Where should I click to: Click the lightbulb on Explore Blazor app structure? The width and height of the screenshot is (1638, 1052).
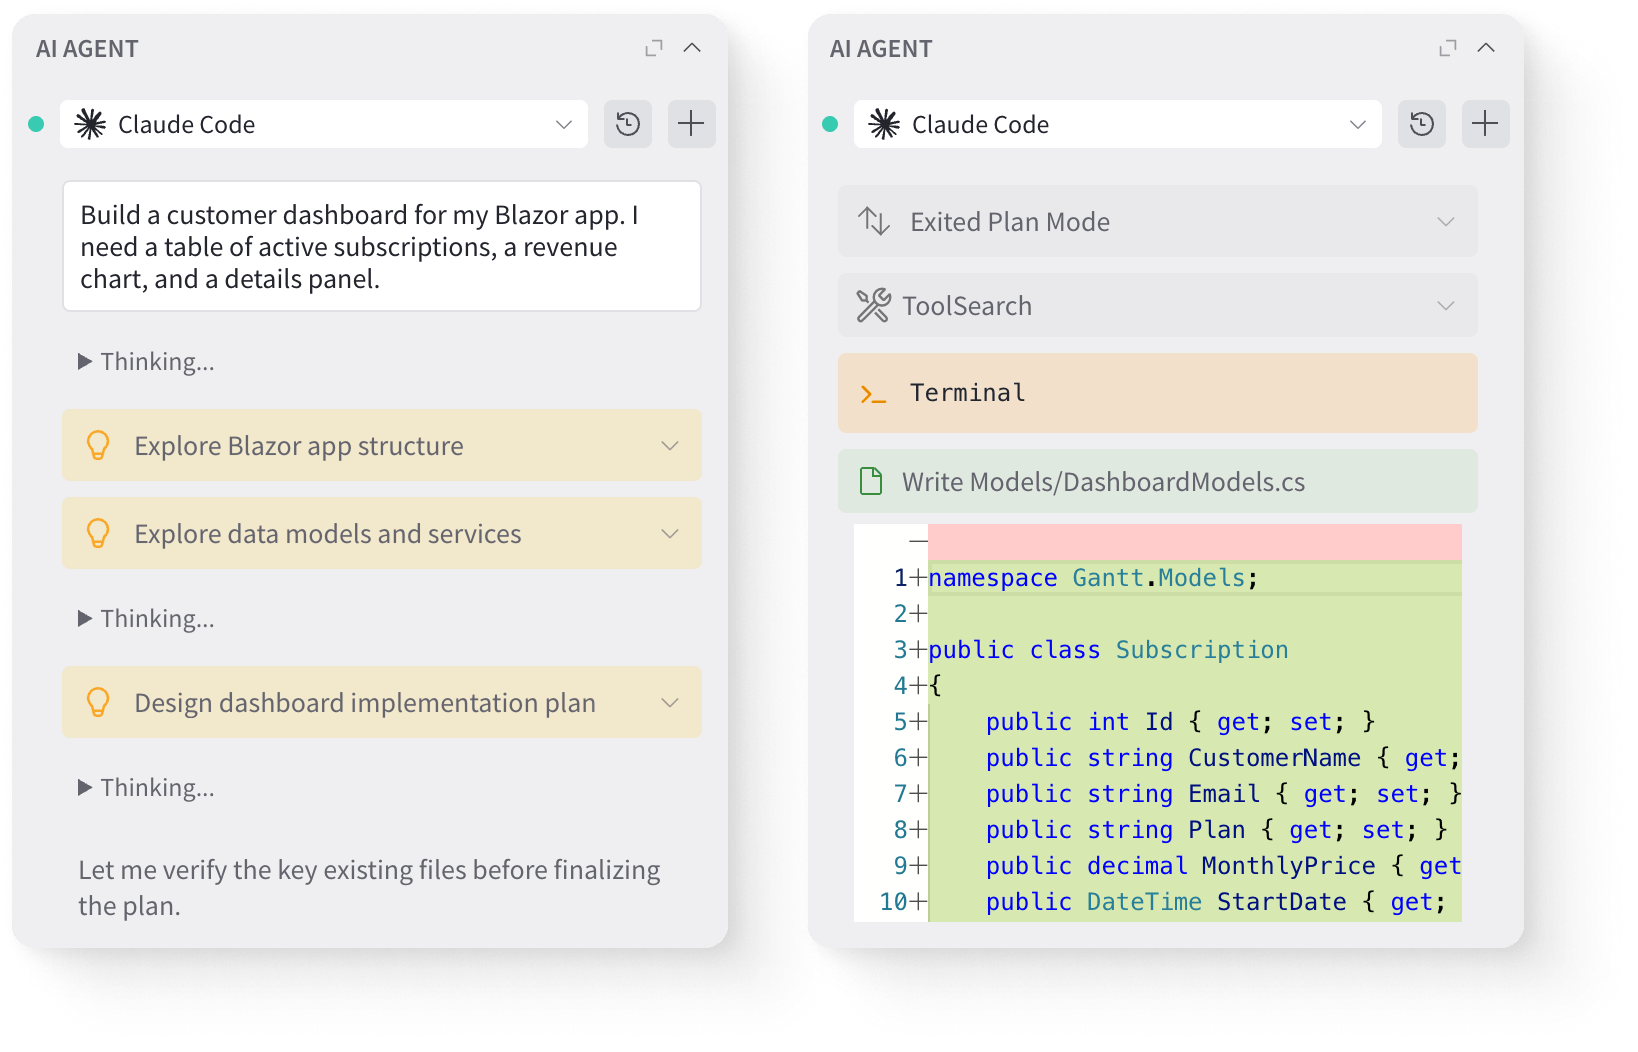(x=98, y=446)
